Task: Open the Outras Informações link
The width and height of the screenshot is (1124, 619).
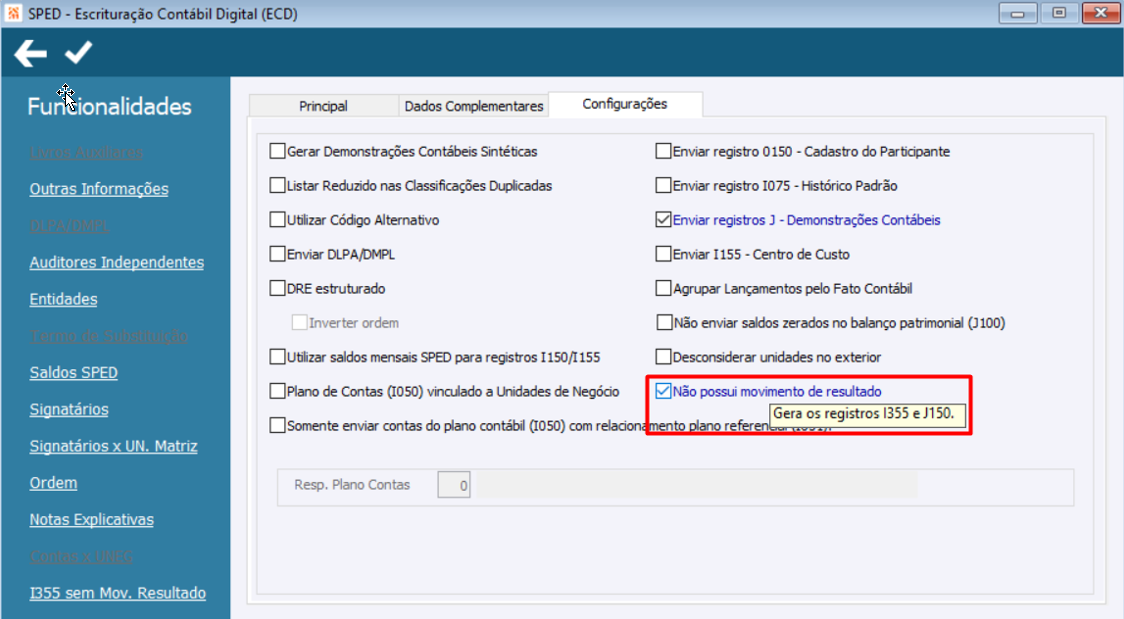Action: [99, 189]
